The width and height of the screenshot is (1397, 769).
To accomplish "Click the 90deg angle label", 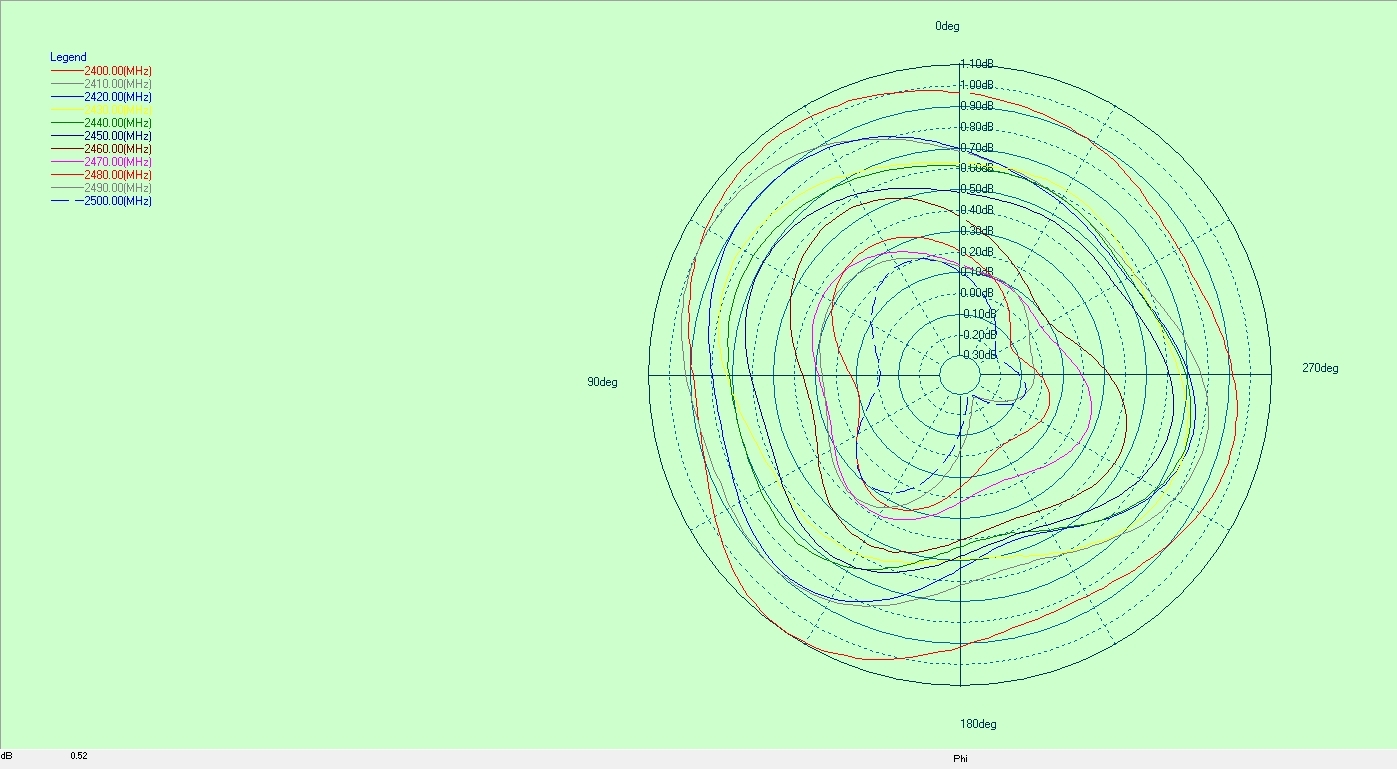I will [x=601, y=382].
